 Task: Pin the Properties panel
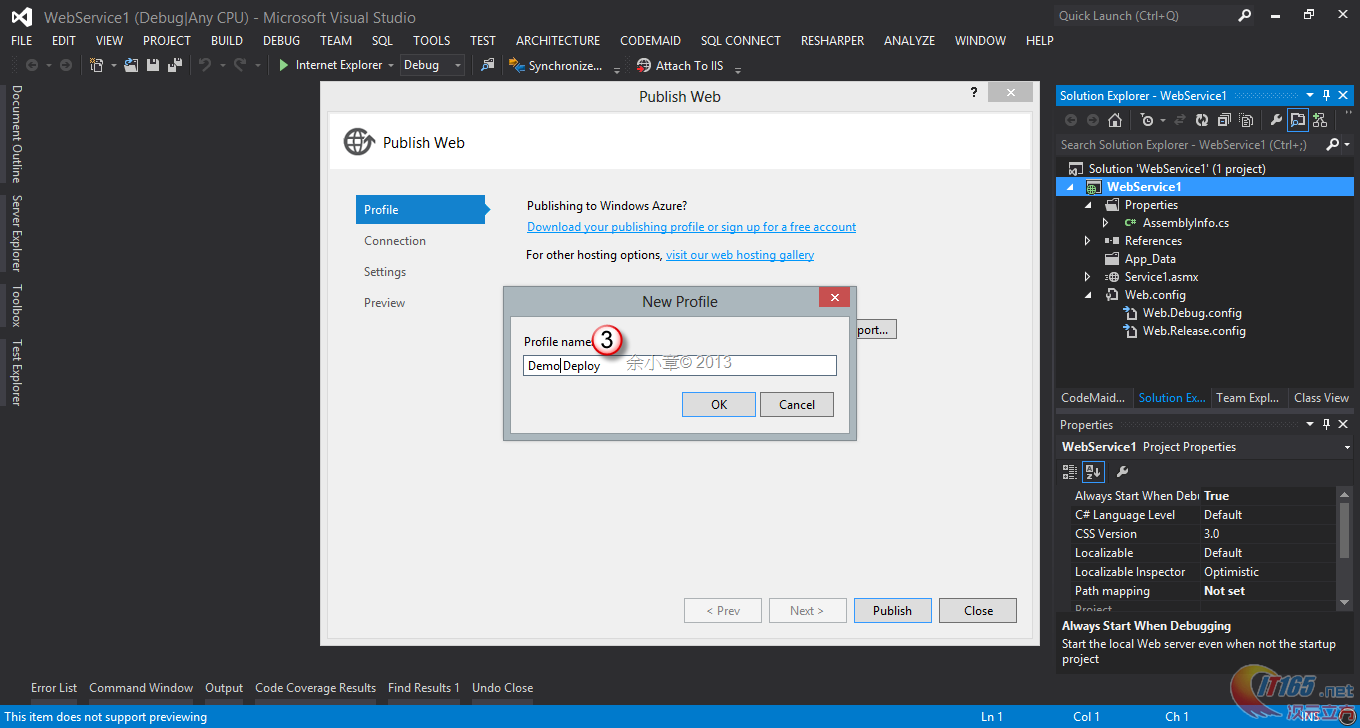click(x=1327, y=425)
